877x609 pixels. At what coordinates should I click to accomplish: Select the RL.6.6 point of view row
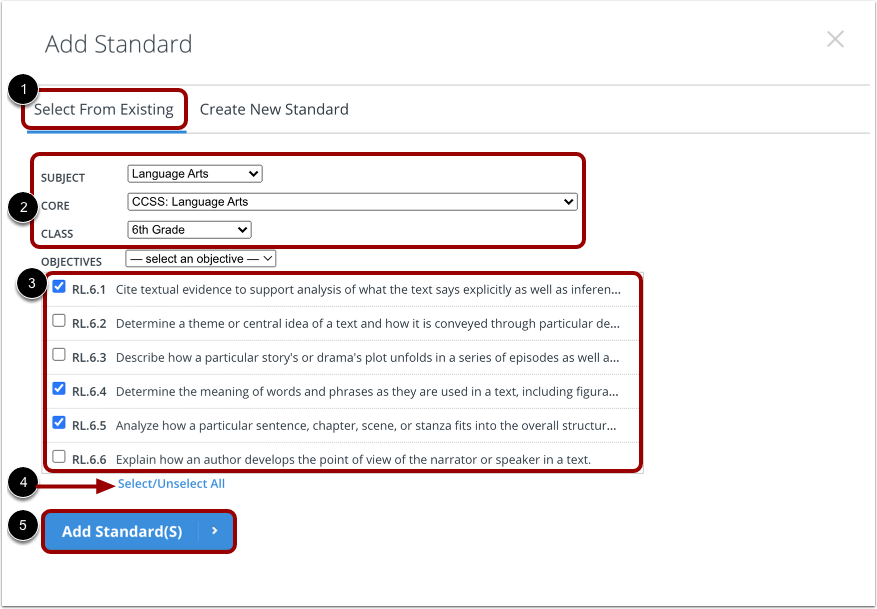pyautogui.click(x=350, y=456)
